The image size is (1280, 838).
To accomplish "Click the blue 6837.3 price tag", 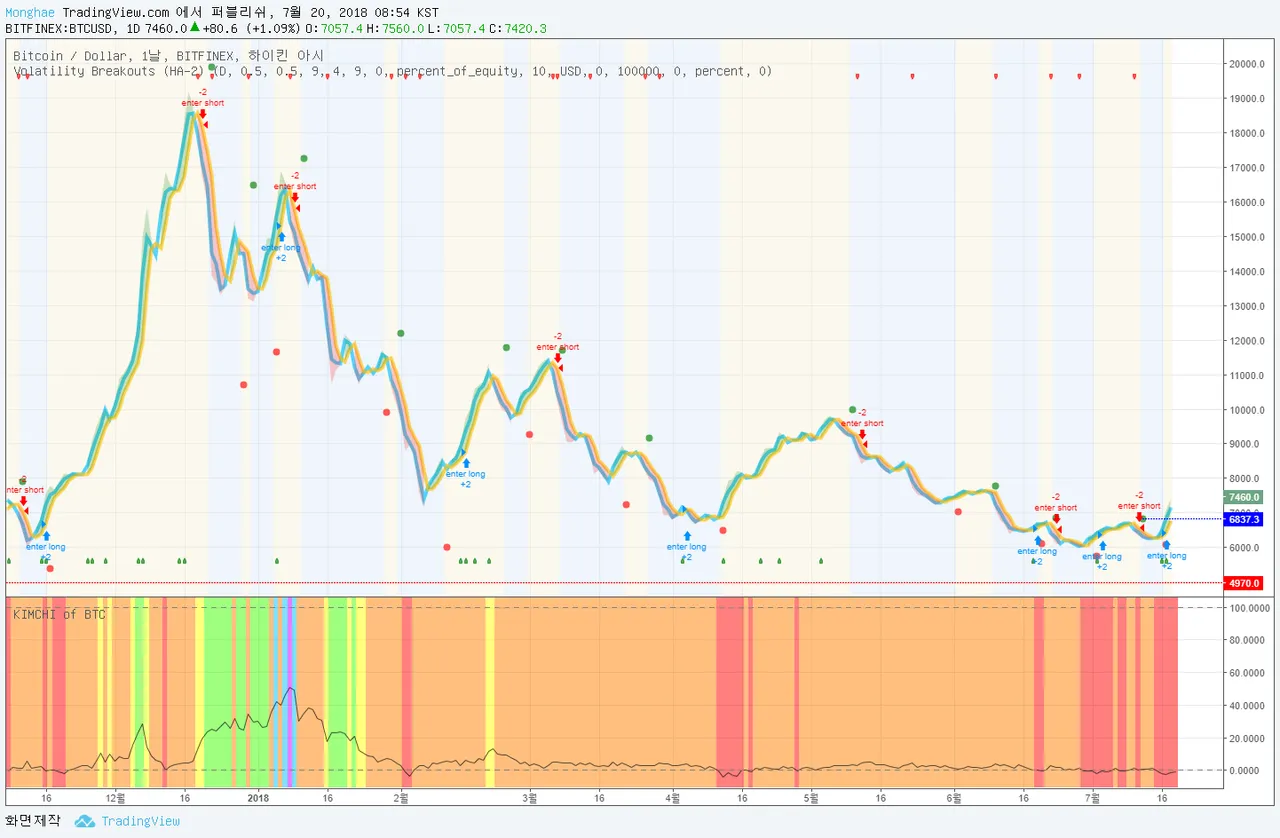I will [x=1243, y=519].
